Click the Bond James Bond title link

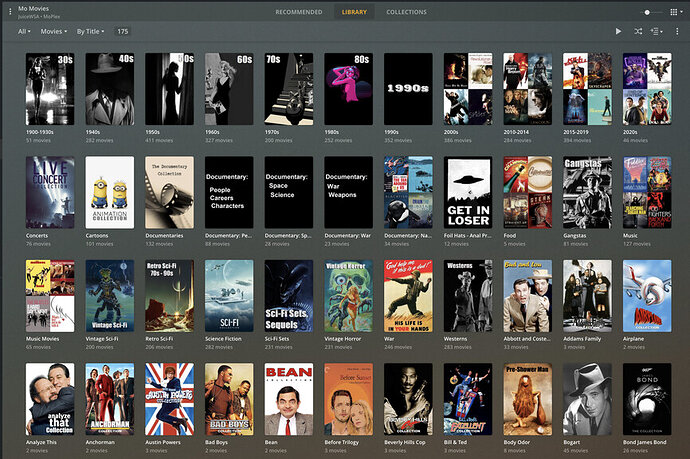pos(645,442)
